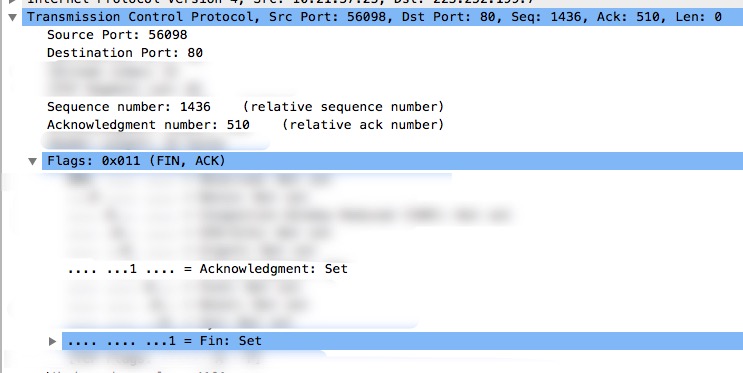Select the Destination Port: 80 line
The image size is (743, 373).
point(125,53)
